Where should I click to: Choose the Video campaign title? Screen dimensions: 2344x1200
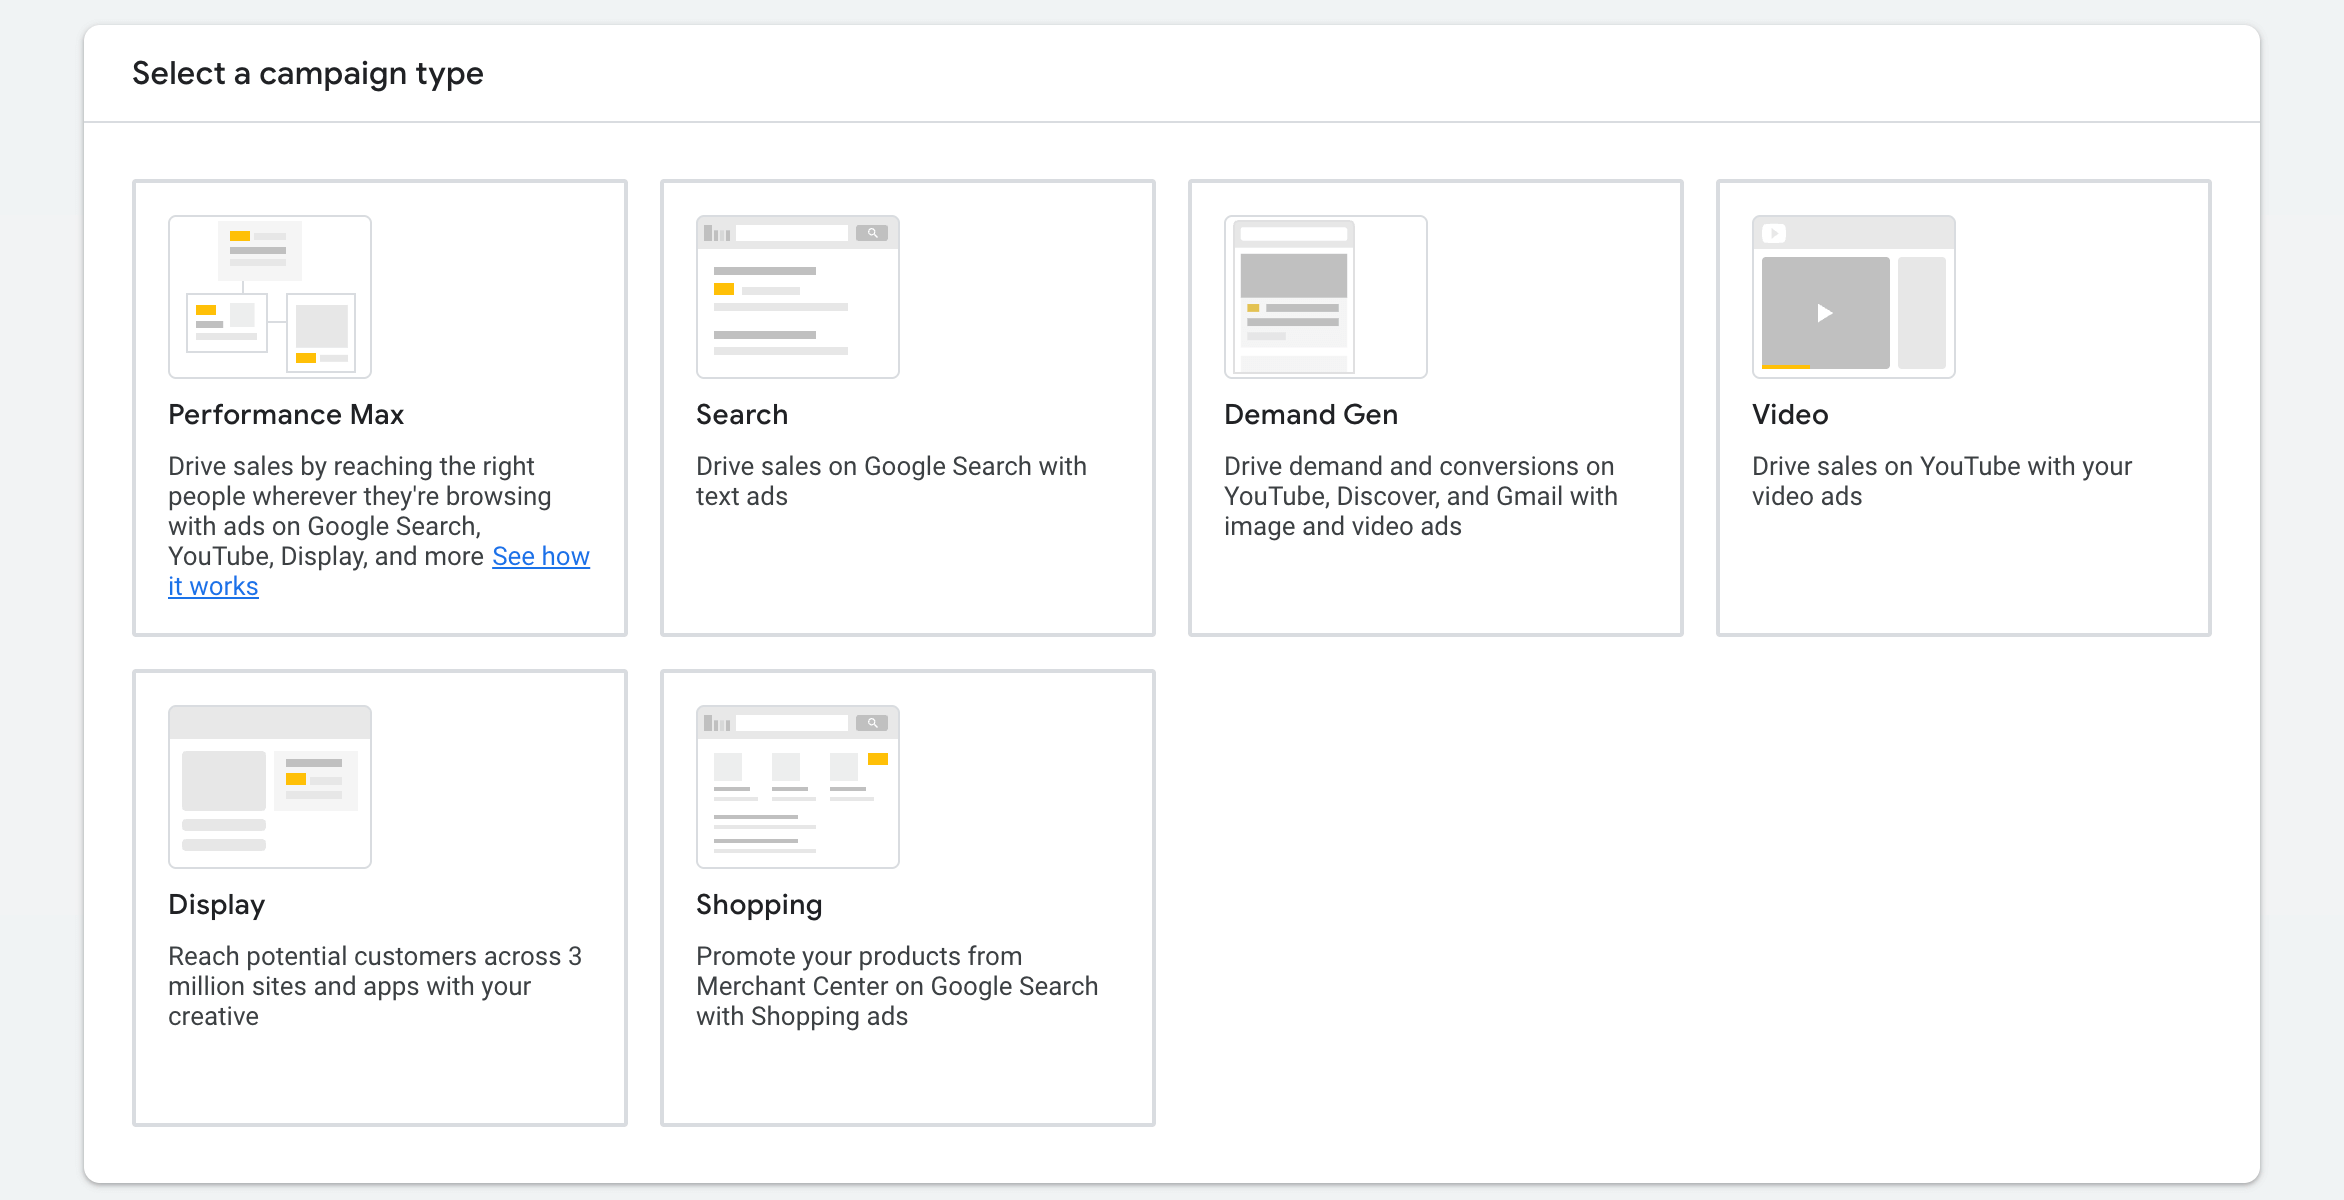[1790, 415]
